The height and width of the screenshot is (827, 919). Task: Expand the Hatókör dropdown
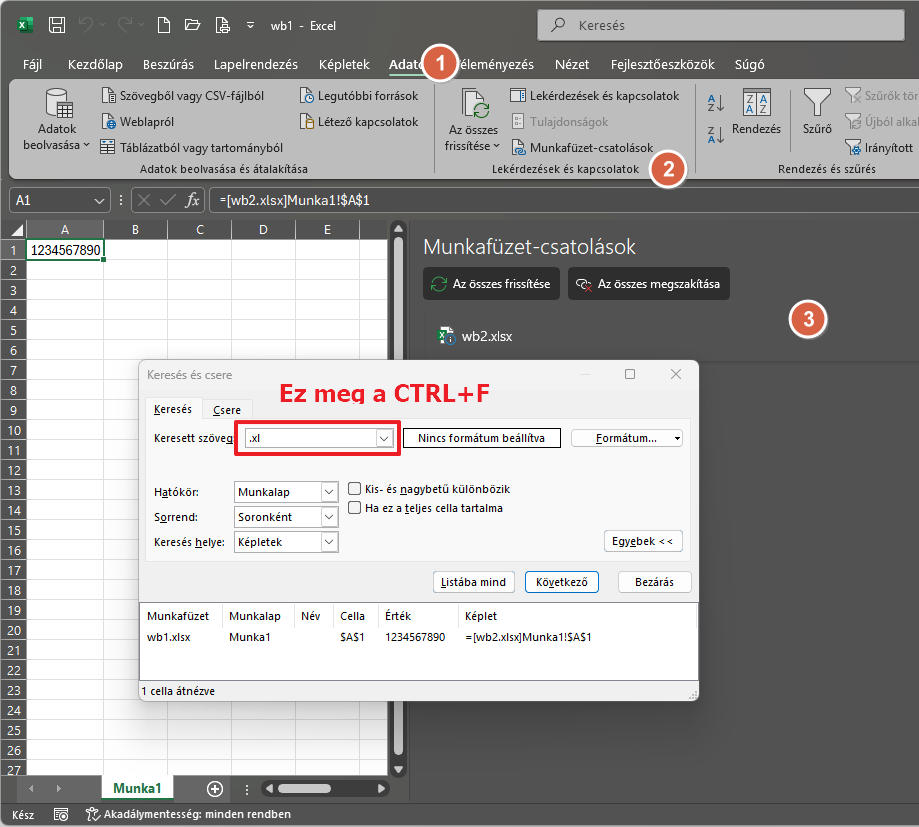pyautogui.click(x=329, y=492)
